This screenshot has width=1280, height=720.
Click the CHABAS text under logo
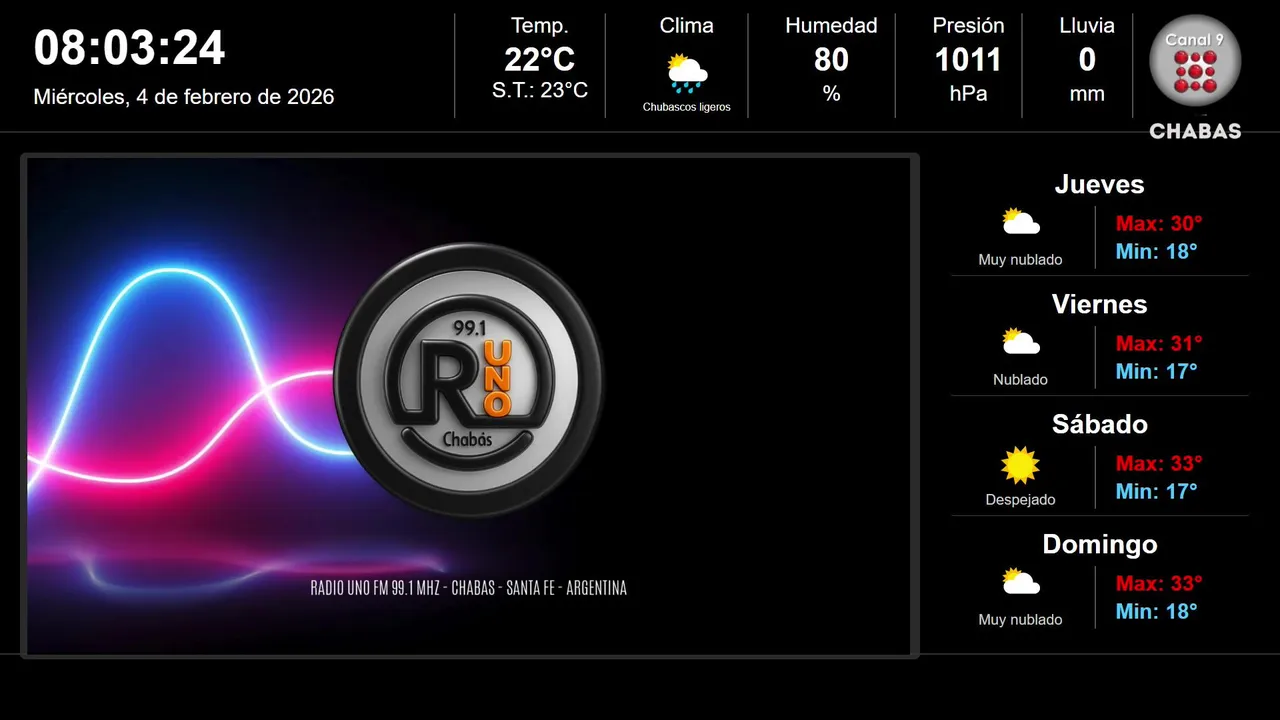click(x=1195, y=131)
